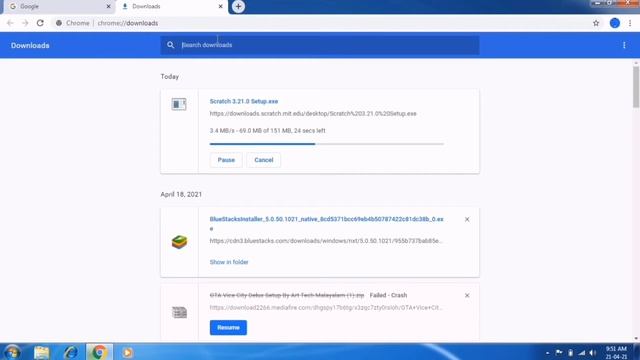Click the Scratch setup file icon

(x=179, y=104)
